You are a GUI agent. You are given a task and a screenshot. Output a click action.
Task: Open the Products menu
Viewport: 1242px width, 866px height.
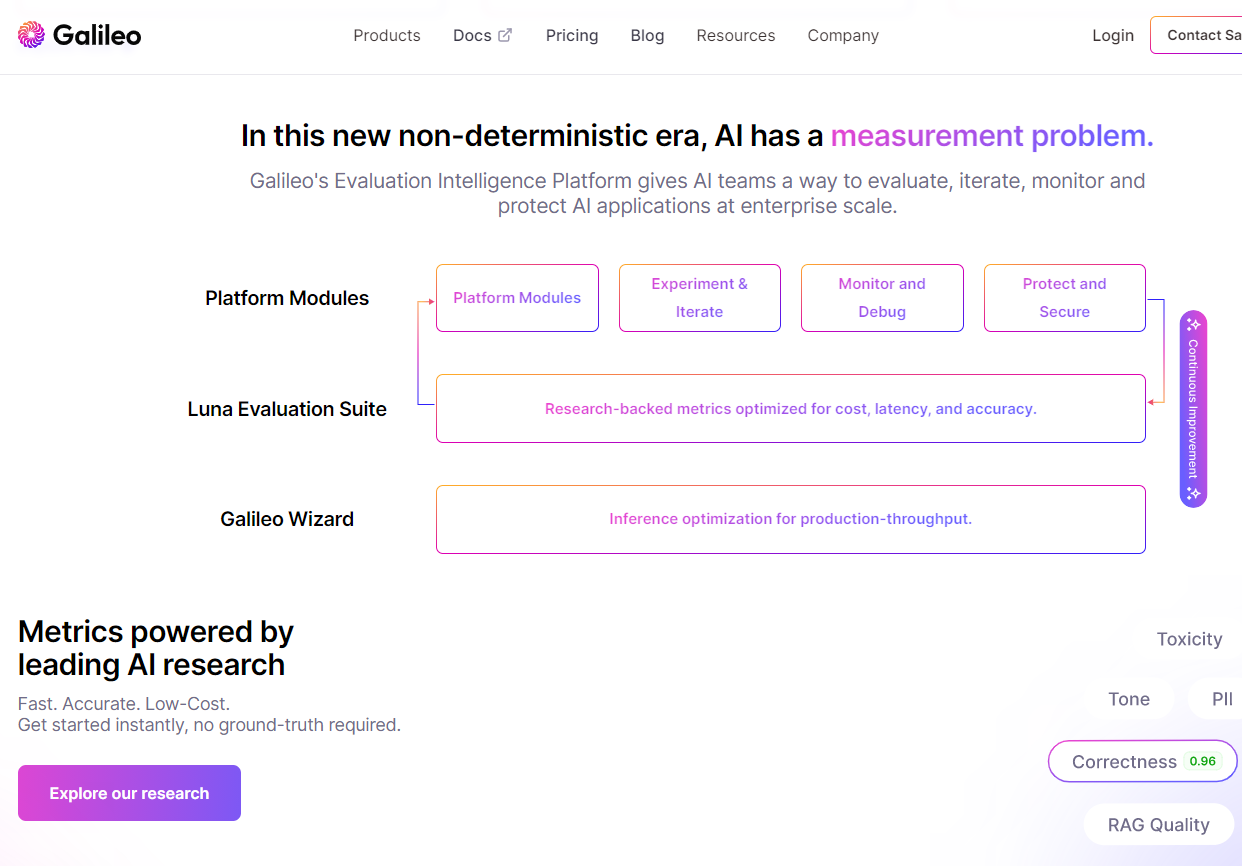click(387, 35)
